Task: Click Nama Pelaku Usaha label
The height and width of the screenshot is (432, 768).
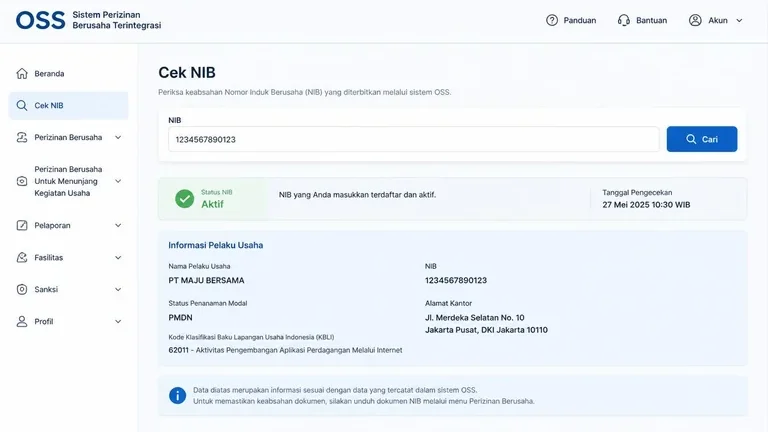Action: [x=199, y=266]
